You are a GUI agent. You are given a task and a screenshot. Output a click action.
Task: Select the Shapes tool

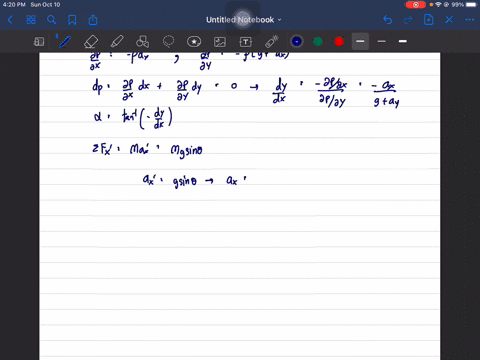coord(142,42)
